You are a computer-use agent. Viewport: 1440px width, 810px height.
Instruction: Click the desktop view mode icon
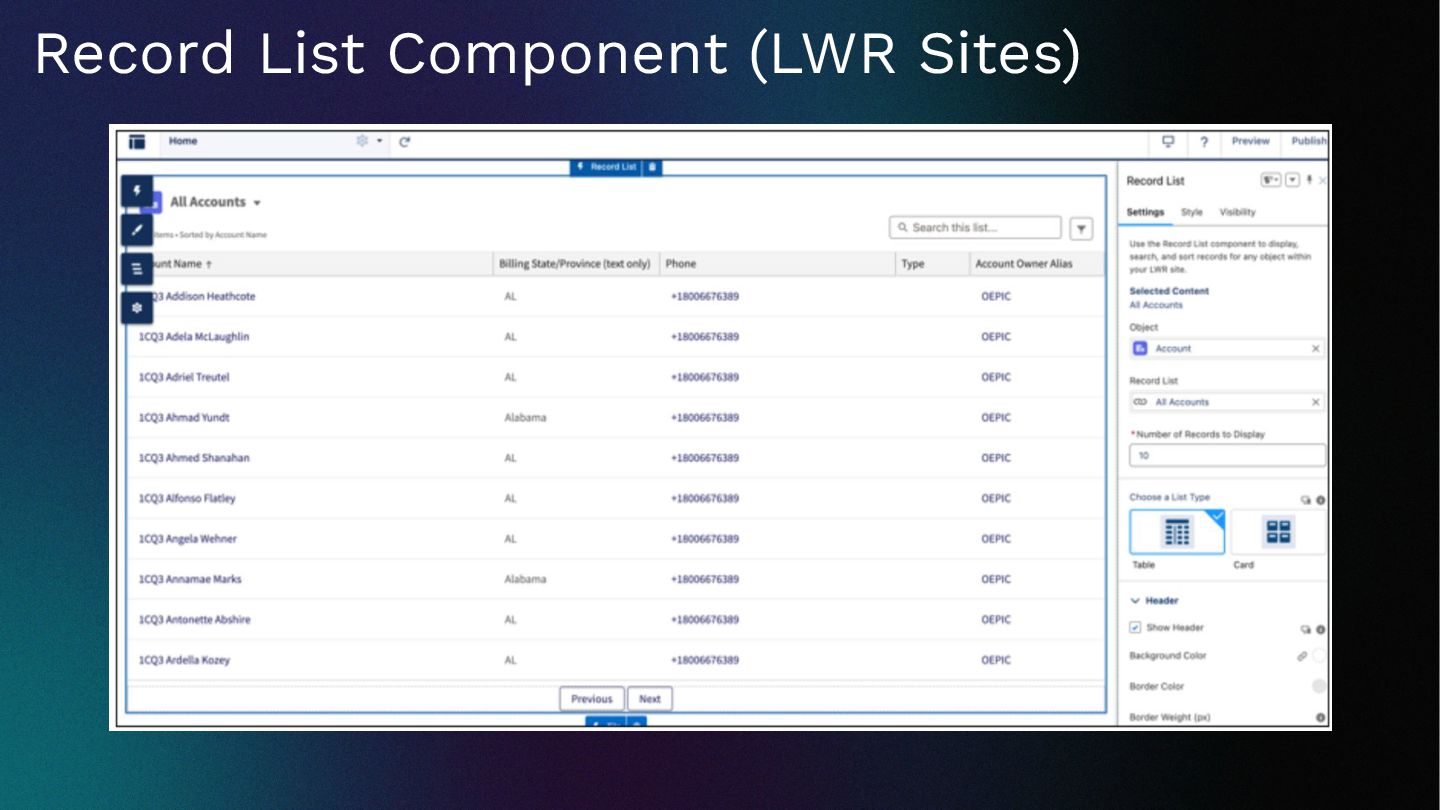pyautogui.click(x=1167, y=141)
